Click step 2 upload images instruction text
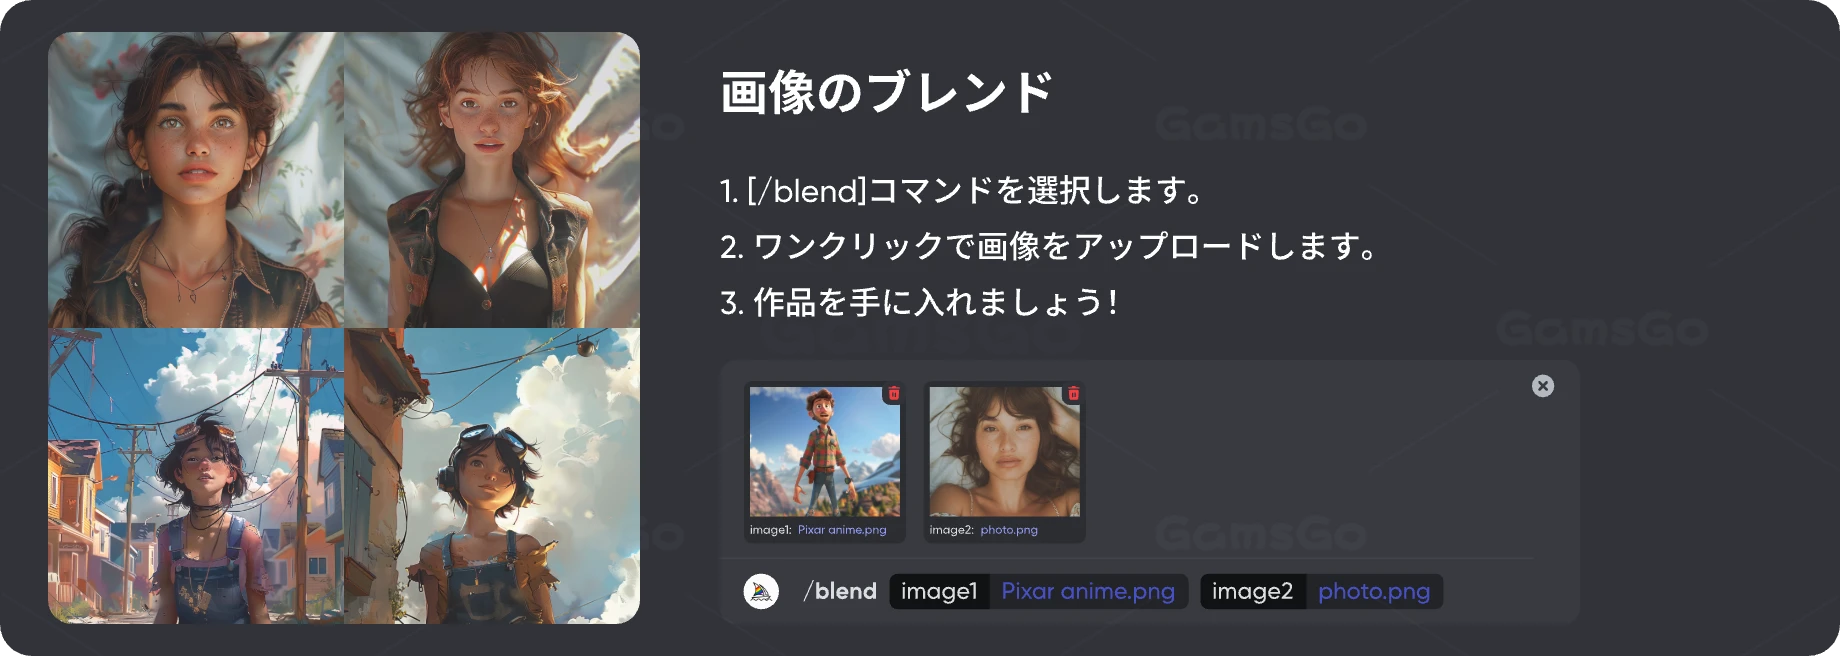1840x656 pixels. 1050,246
